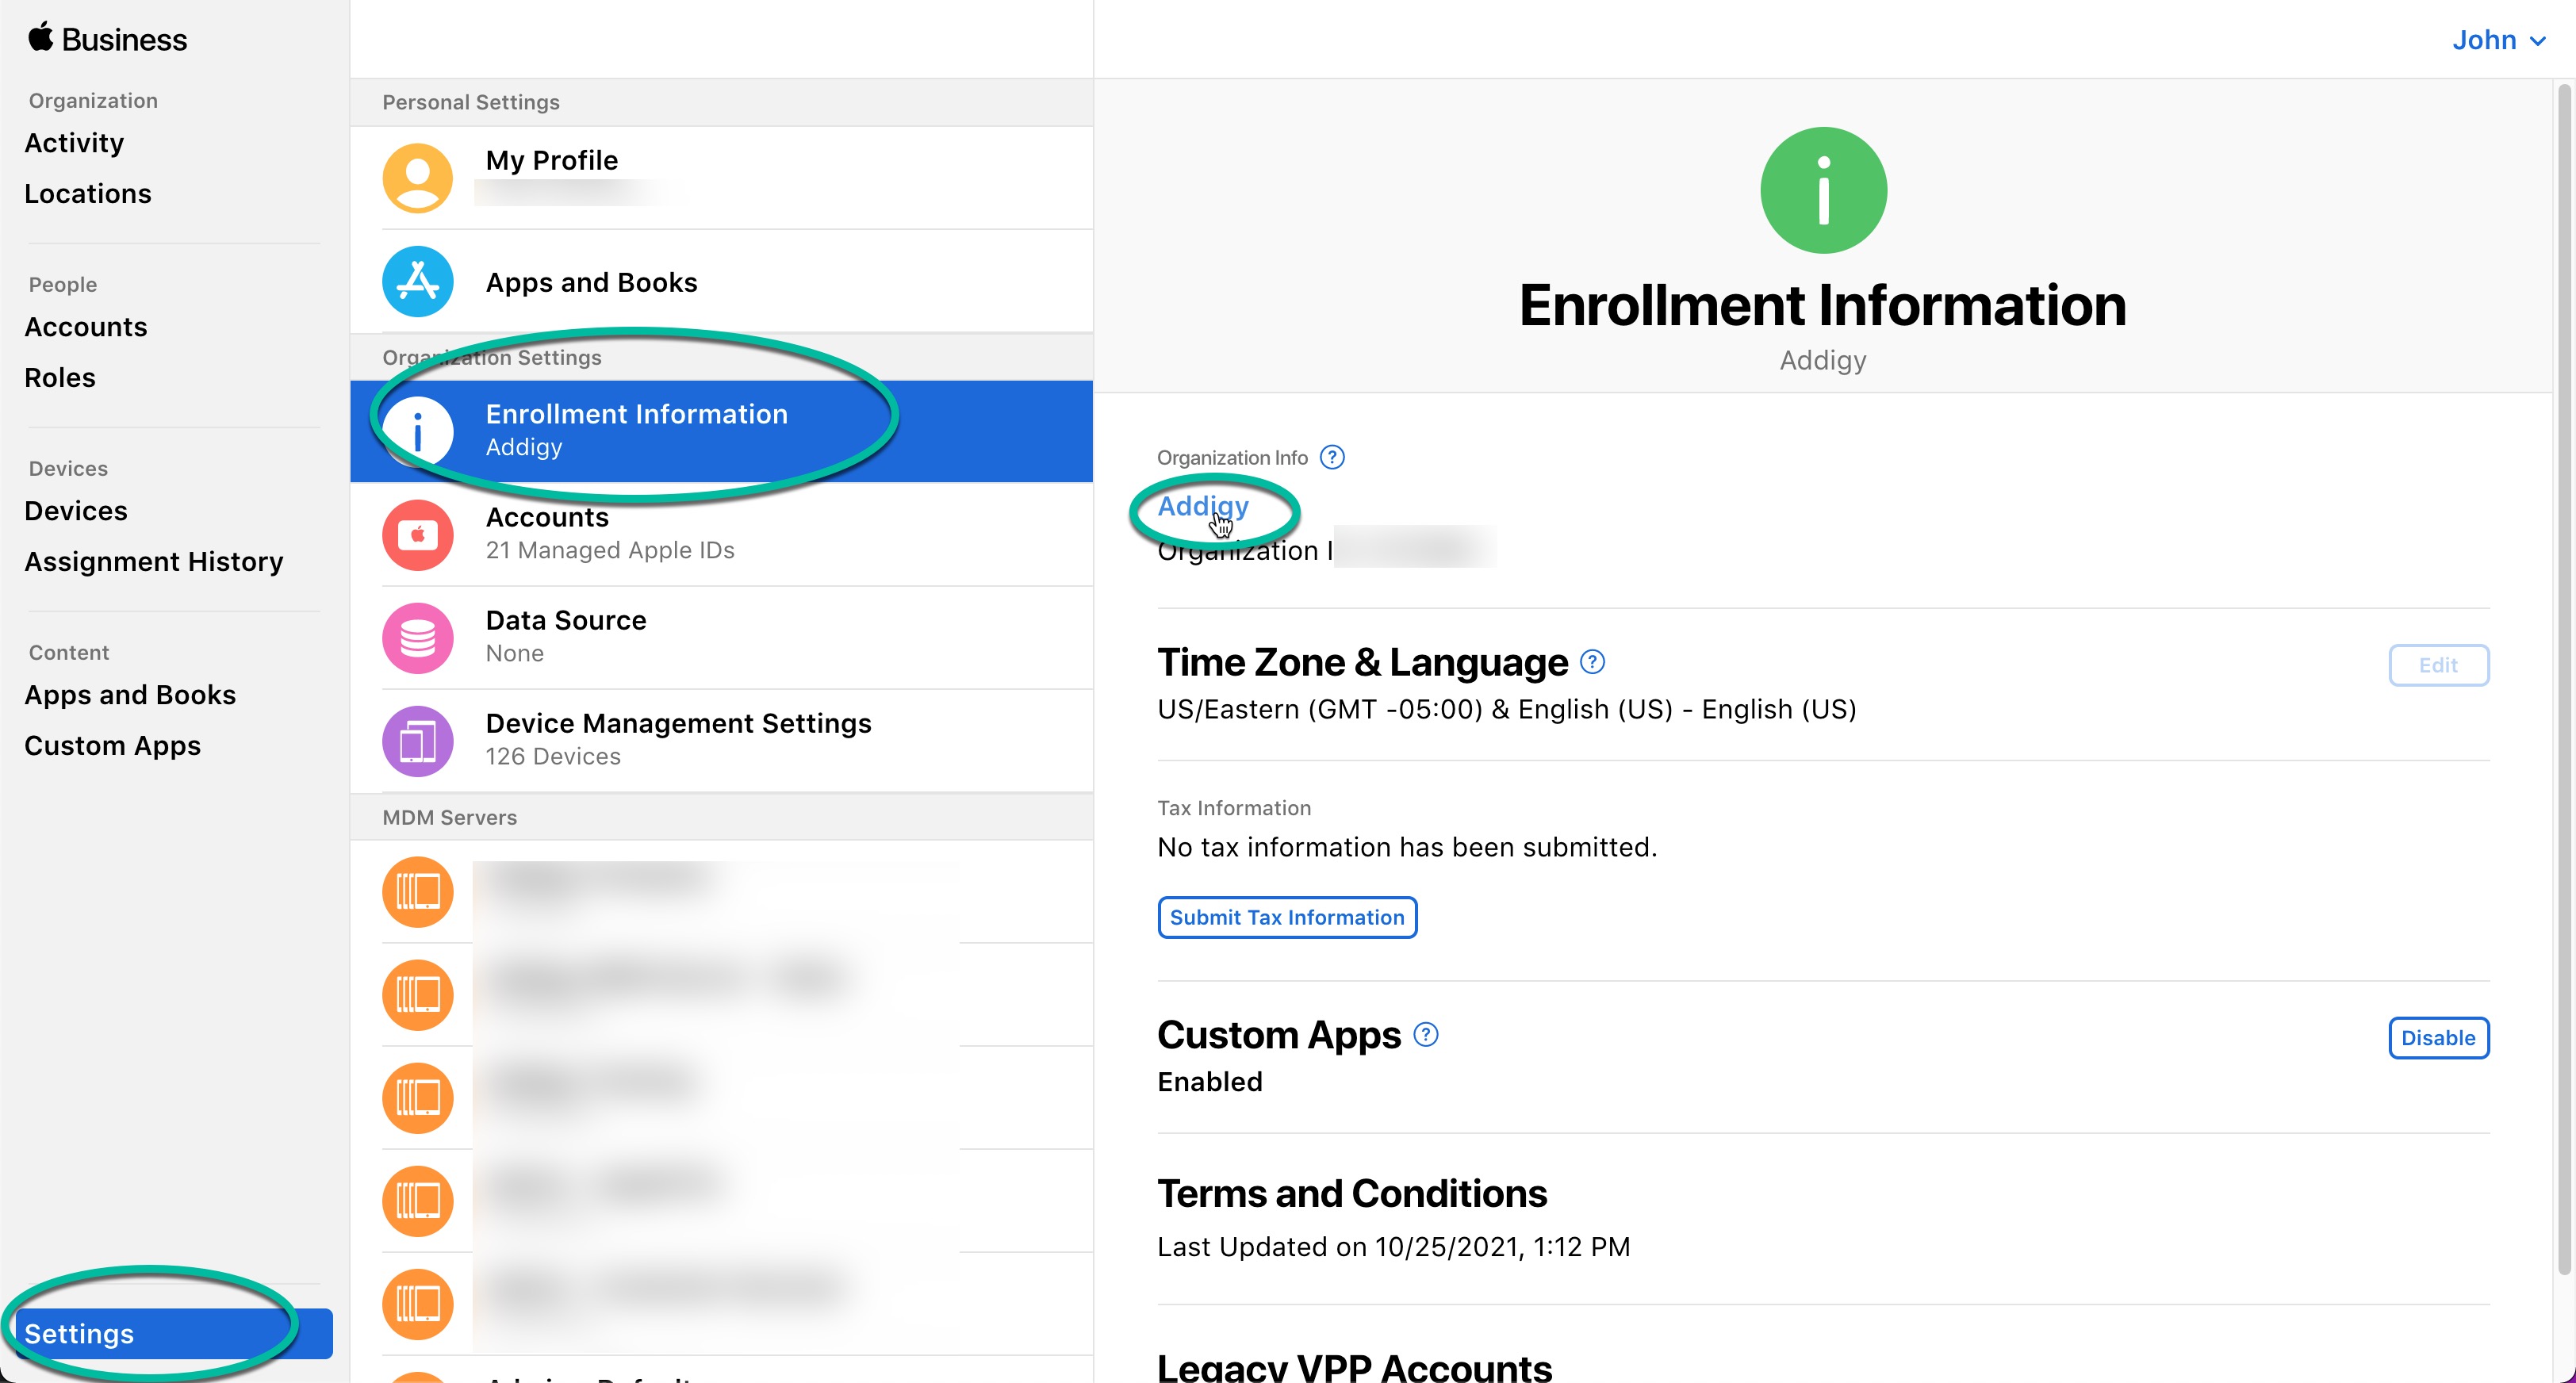Open the My Profile avatar icon
This screenshot has width=2576, height=1383.
pos(417,177)
